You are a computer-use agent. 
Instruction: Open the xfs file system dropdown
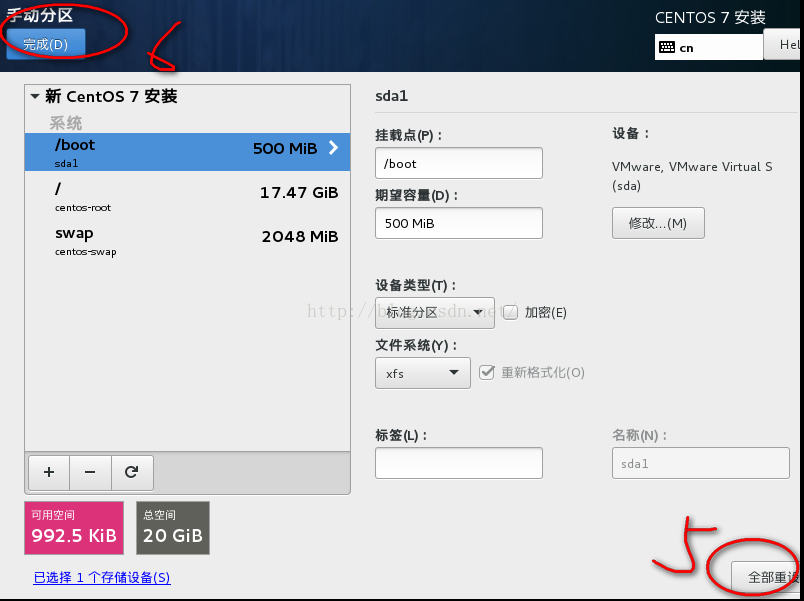pyautogui.click(x=423, y=373)
